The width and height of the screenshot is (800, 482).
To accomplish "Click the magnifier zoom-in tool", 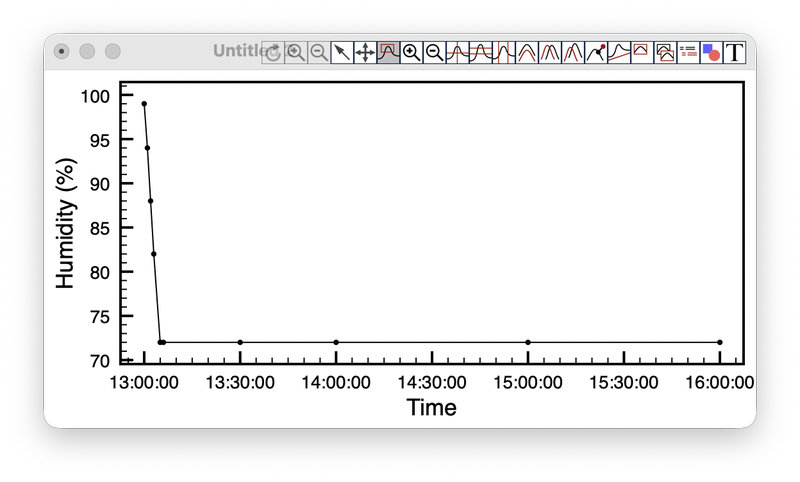I will tap(411, 52).
